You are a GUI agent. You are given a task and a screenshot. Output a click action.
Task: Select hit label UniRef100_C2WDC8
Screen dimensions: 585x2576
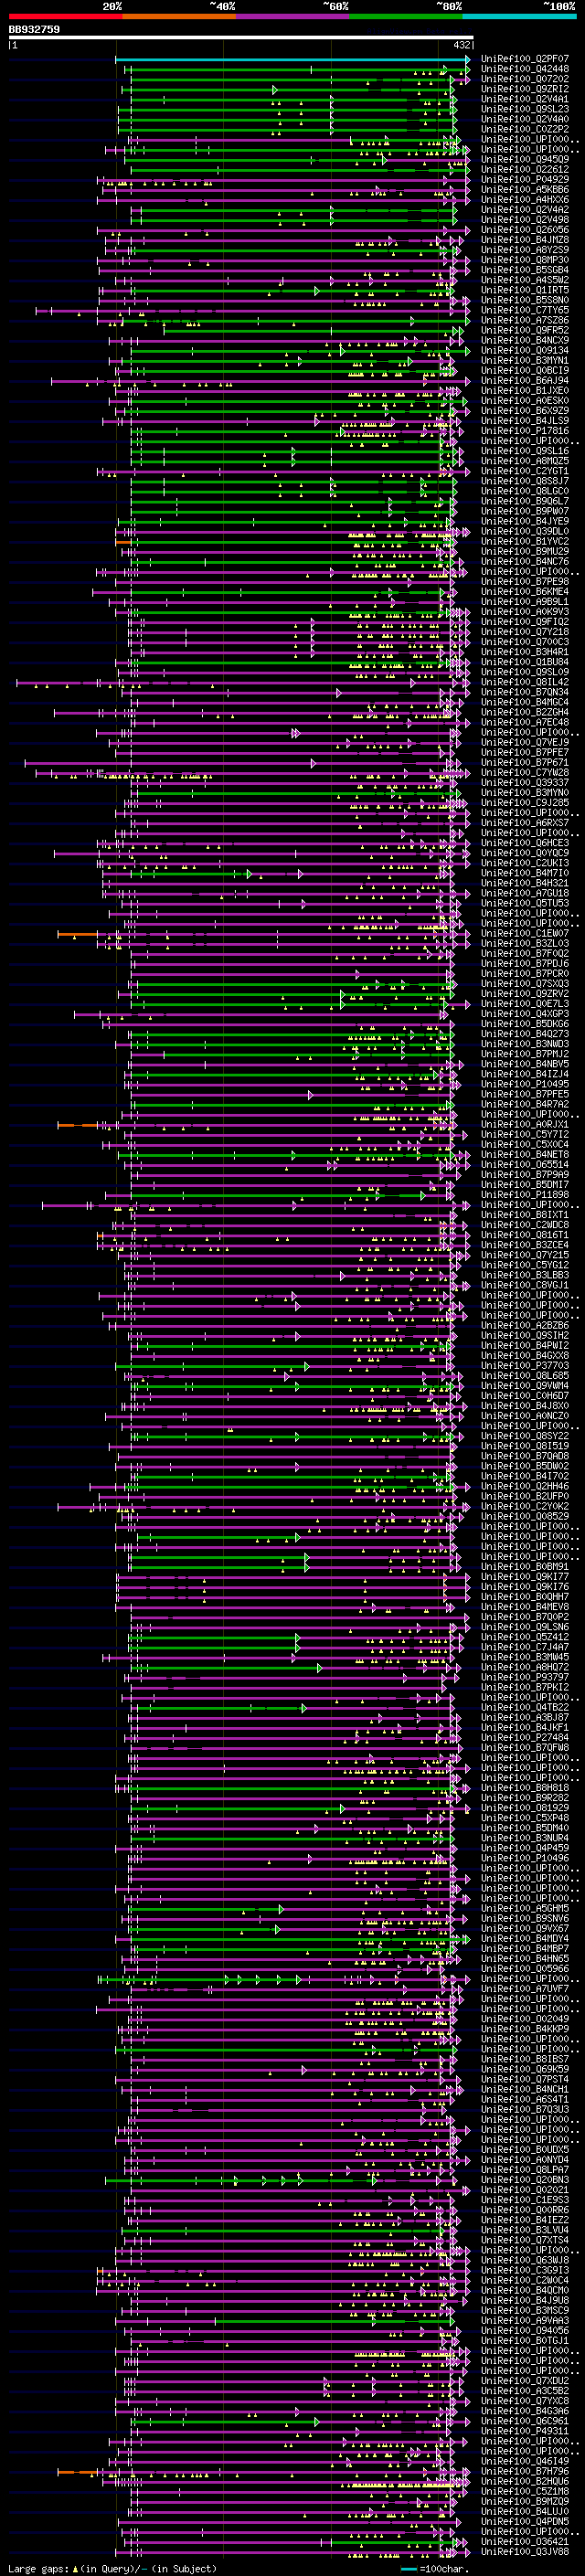tap(525, 1225)
